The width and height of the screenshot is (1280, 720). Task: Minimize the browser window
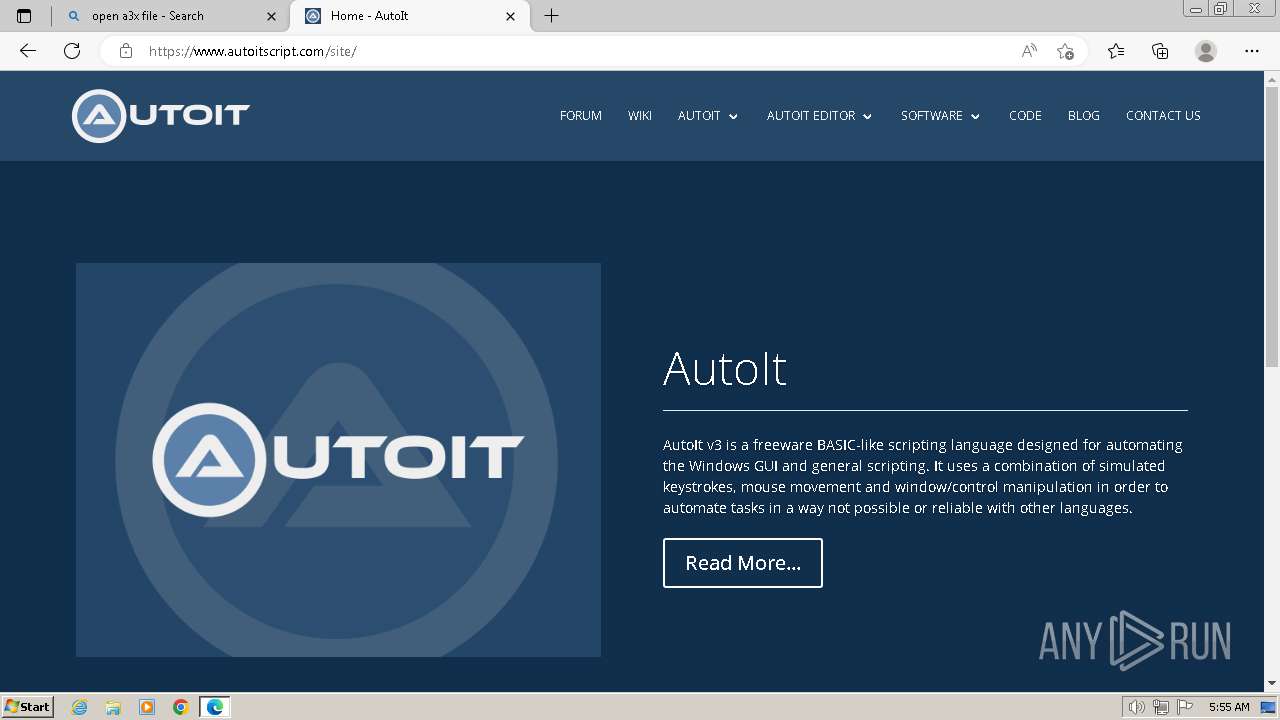point(1196,9)
